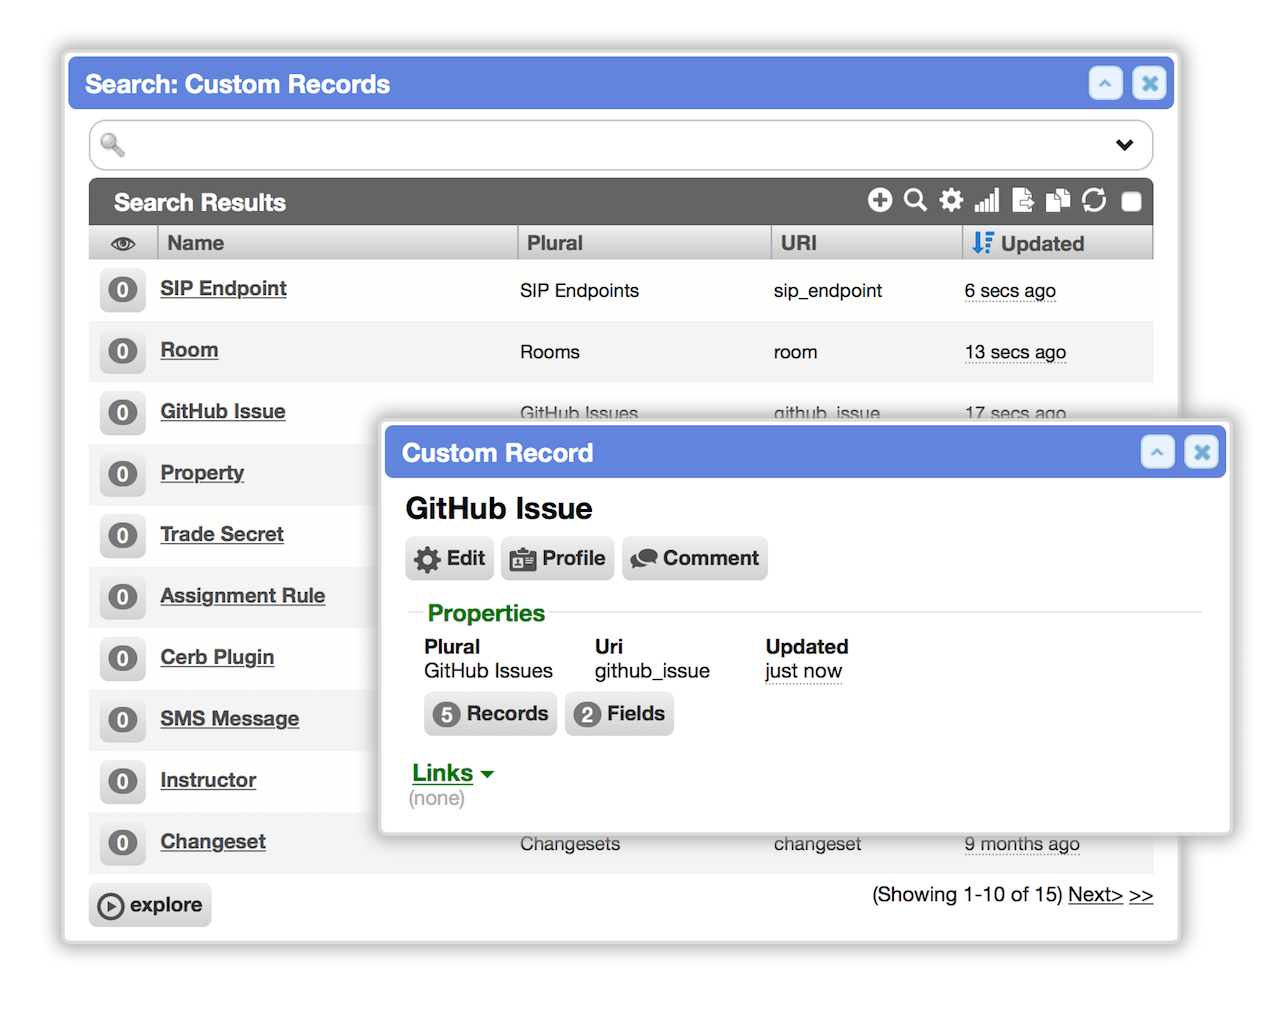Click the Comment speech bubble button
This screenshot has width=1280, height=1009.
695,558
